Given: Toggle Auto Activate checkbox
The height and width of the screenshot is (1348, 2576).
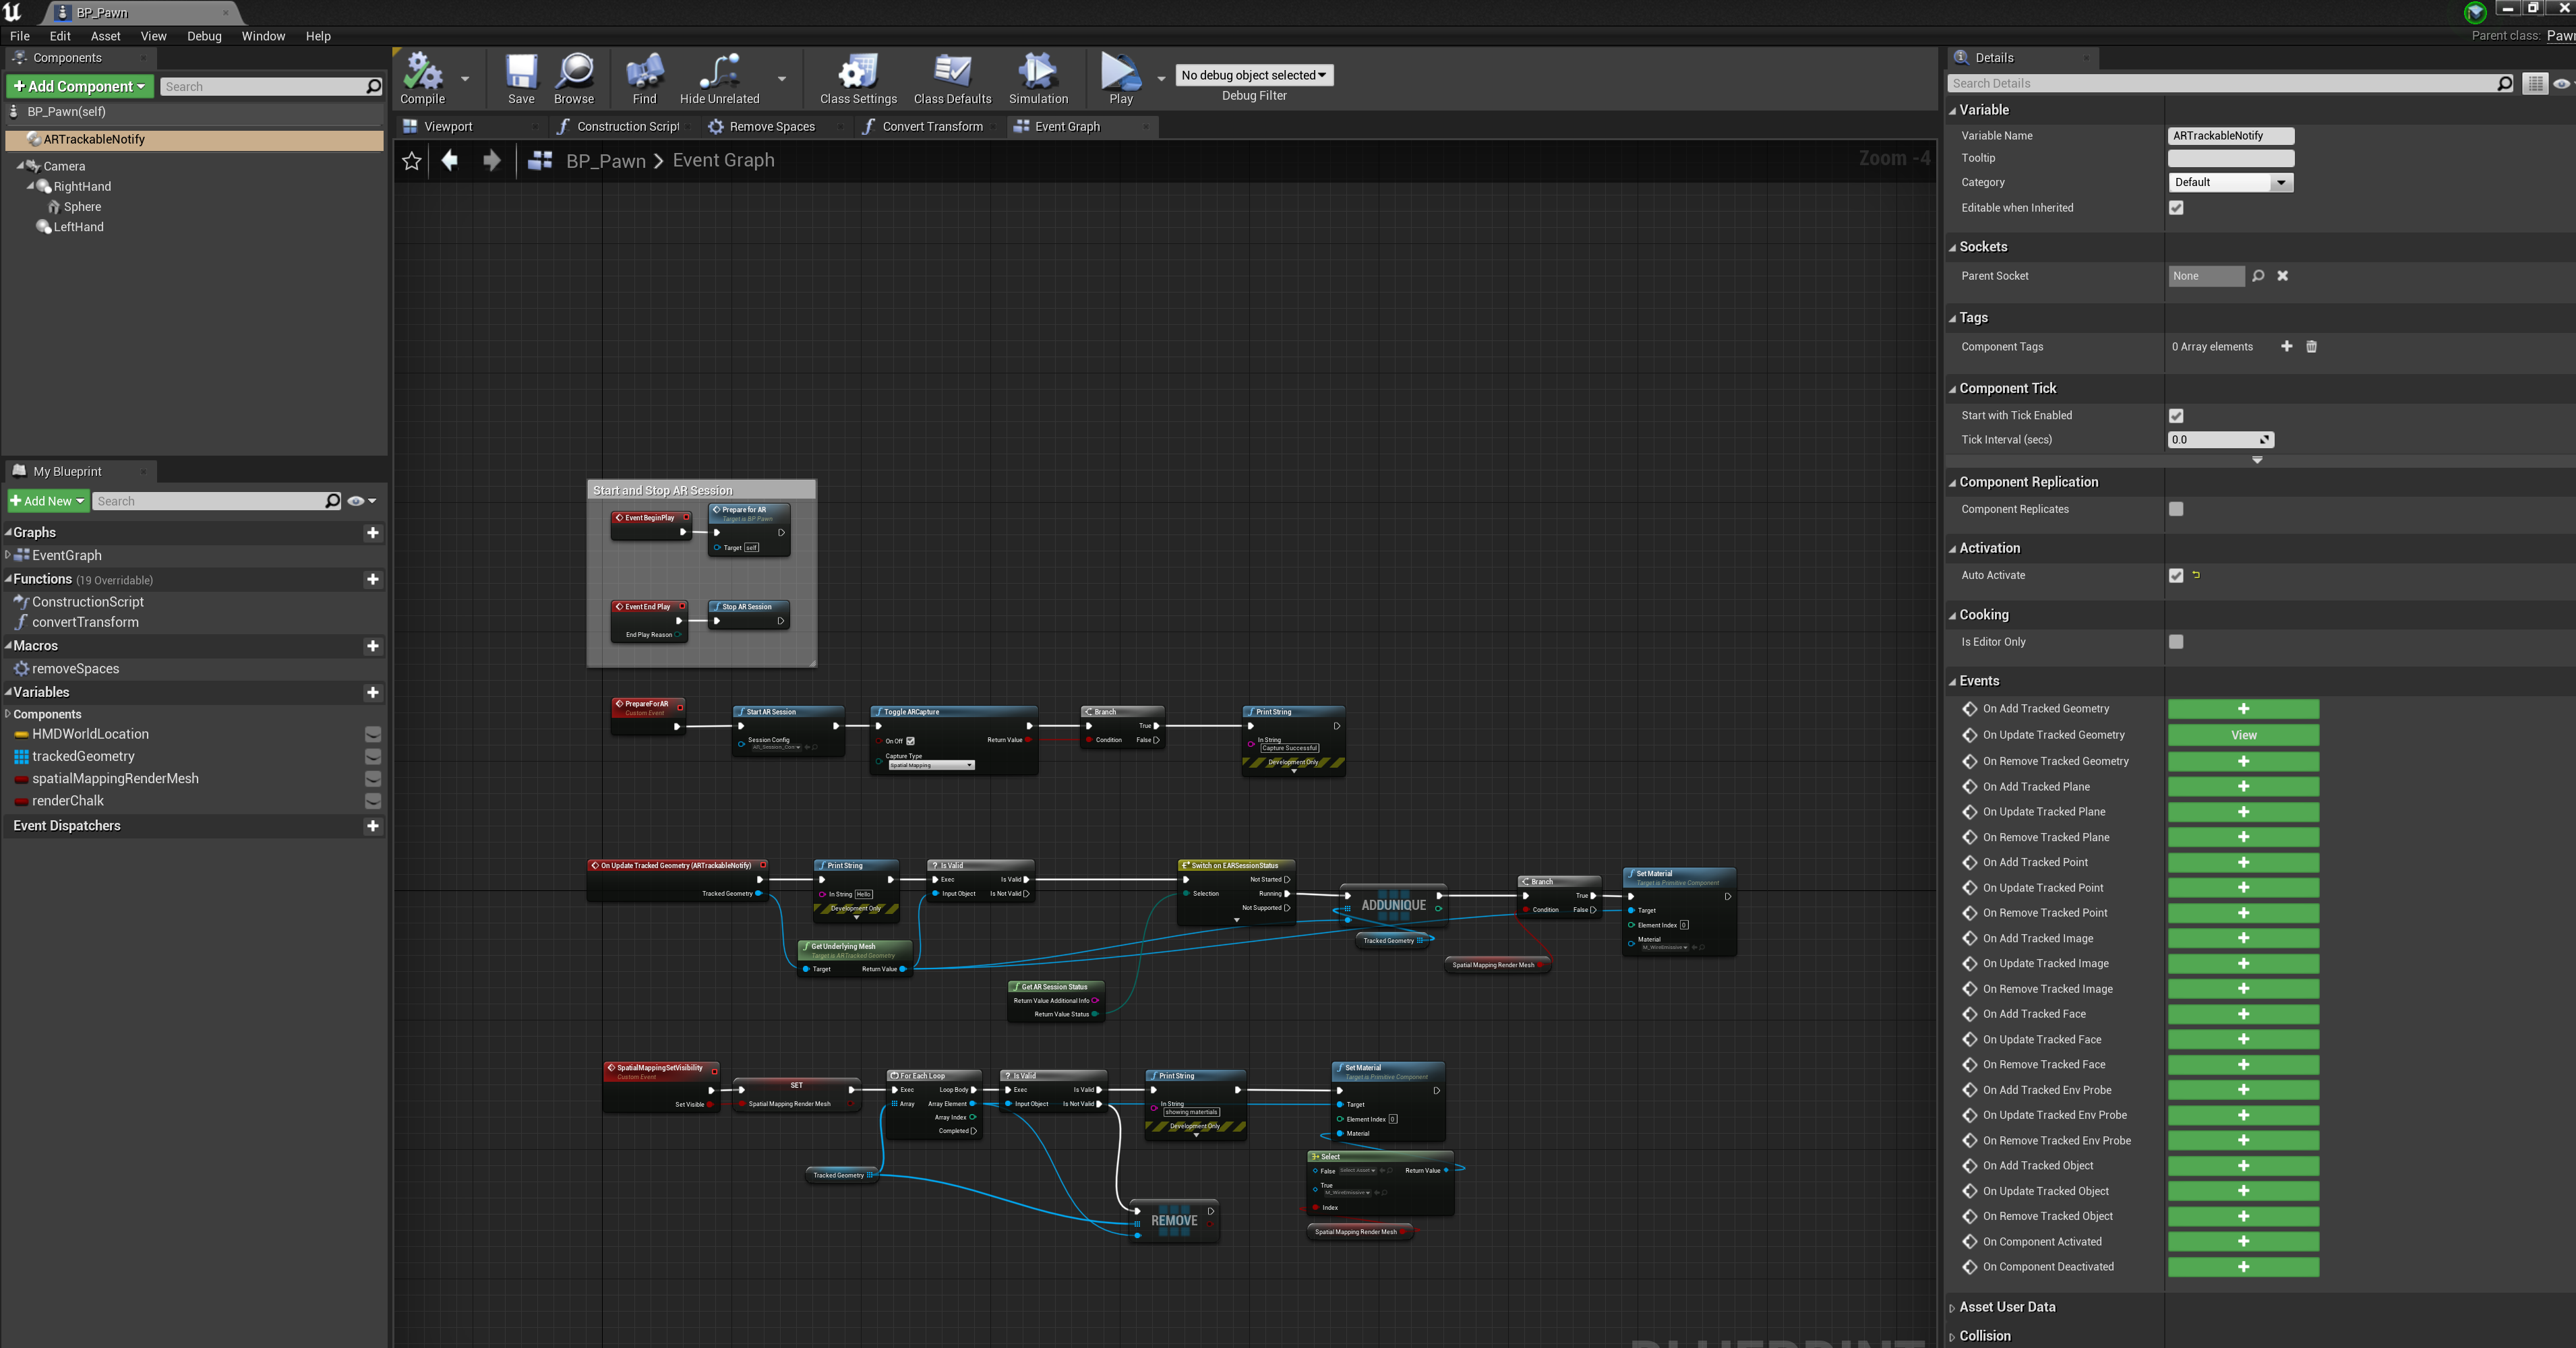Looking at the screenshot, I should (x=2176, y=575).
